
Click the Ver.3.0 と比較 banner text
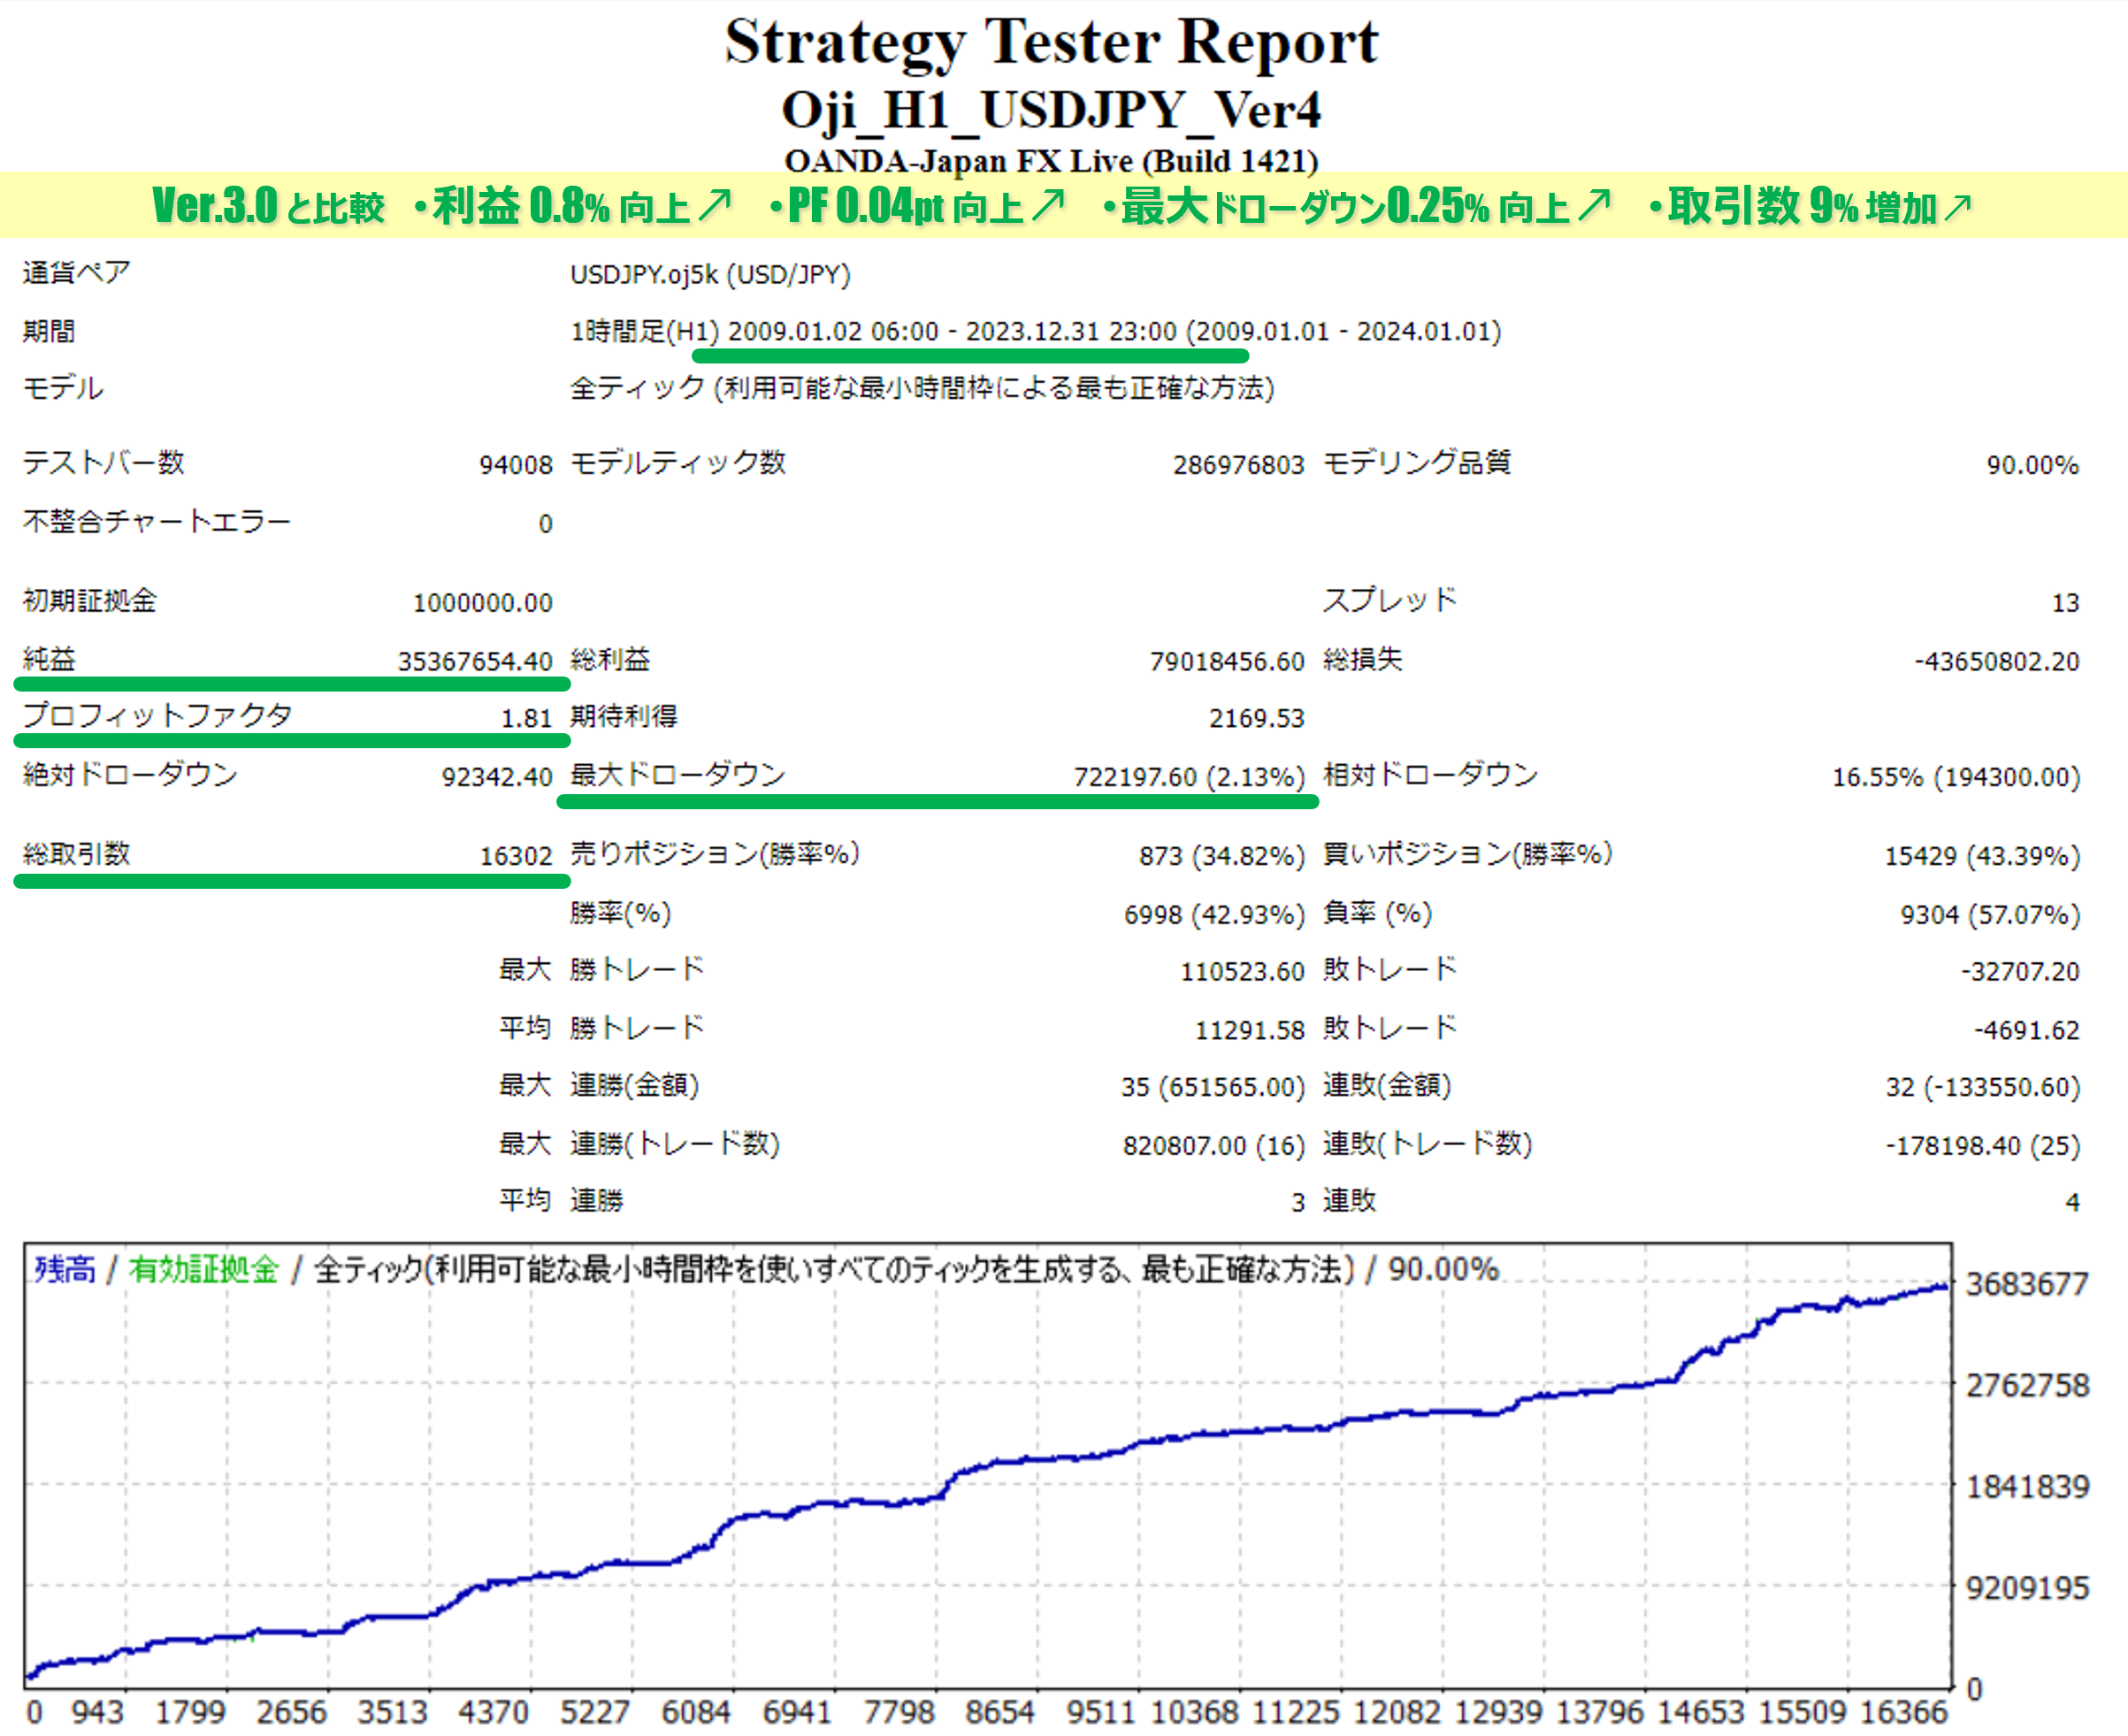pos(268,207)
